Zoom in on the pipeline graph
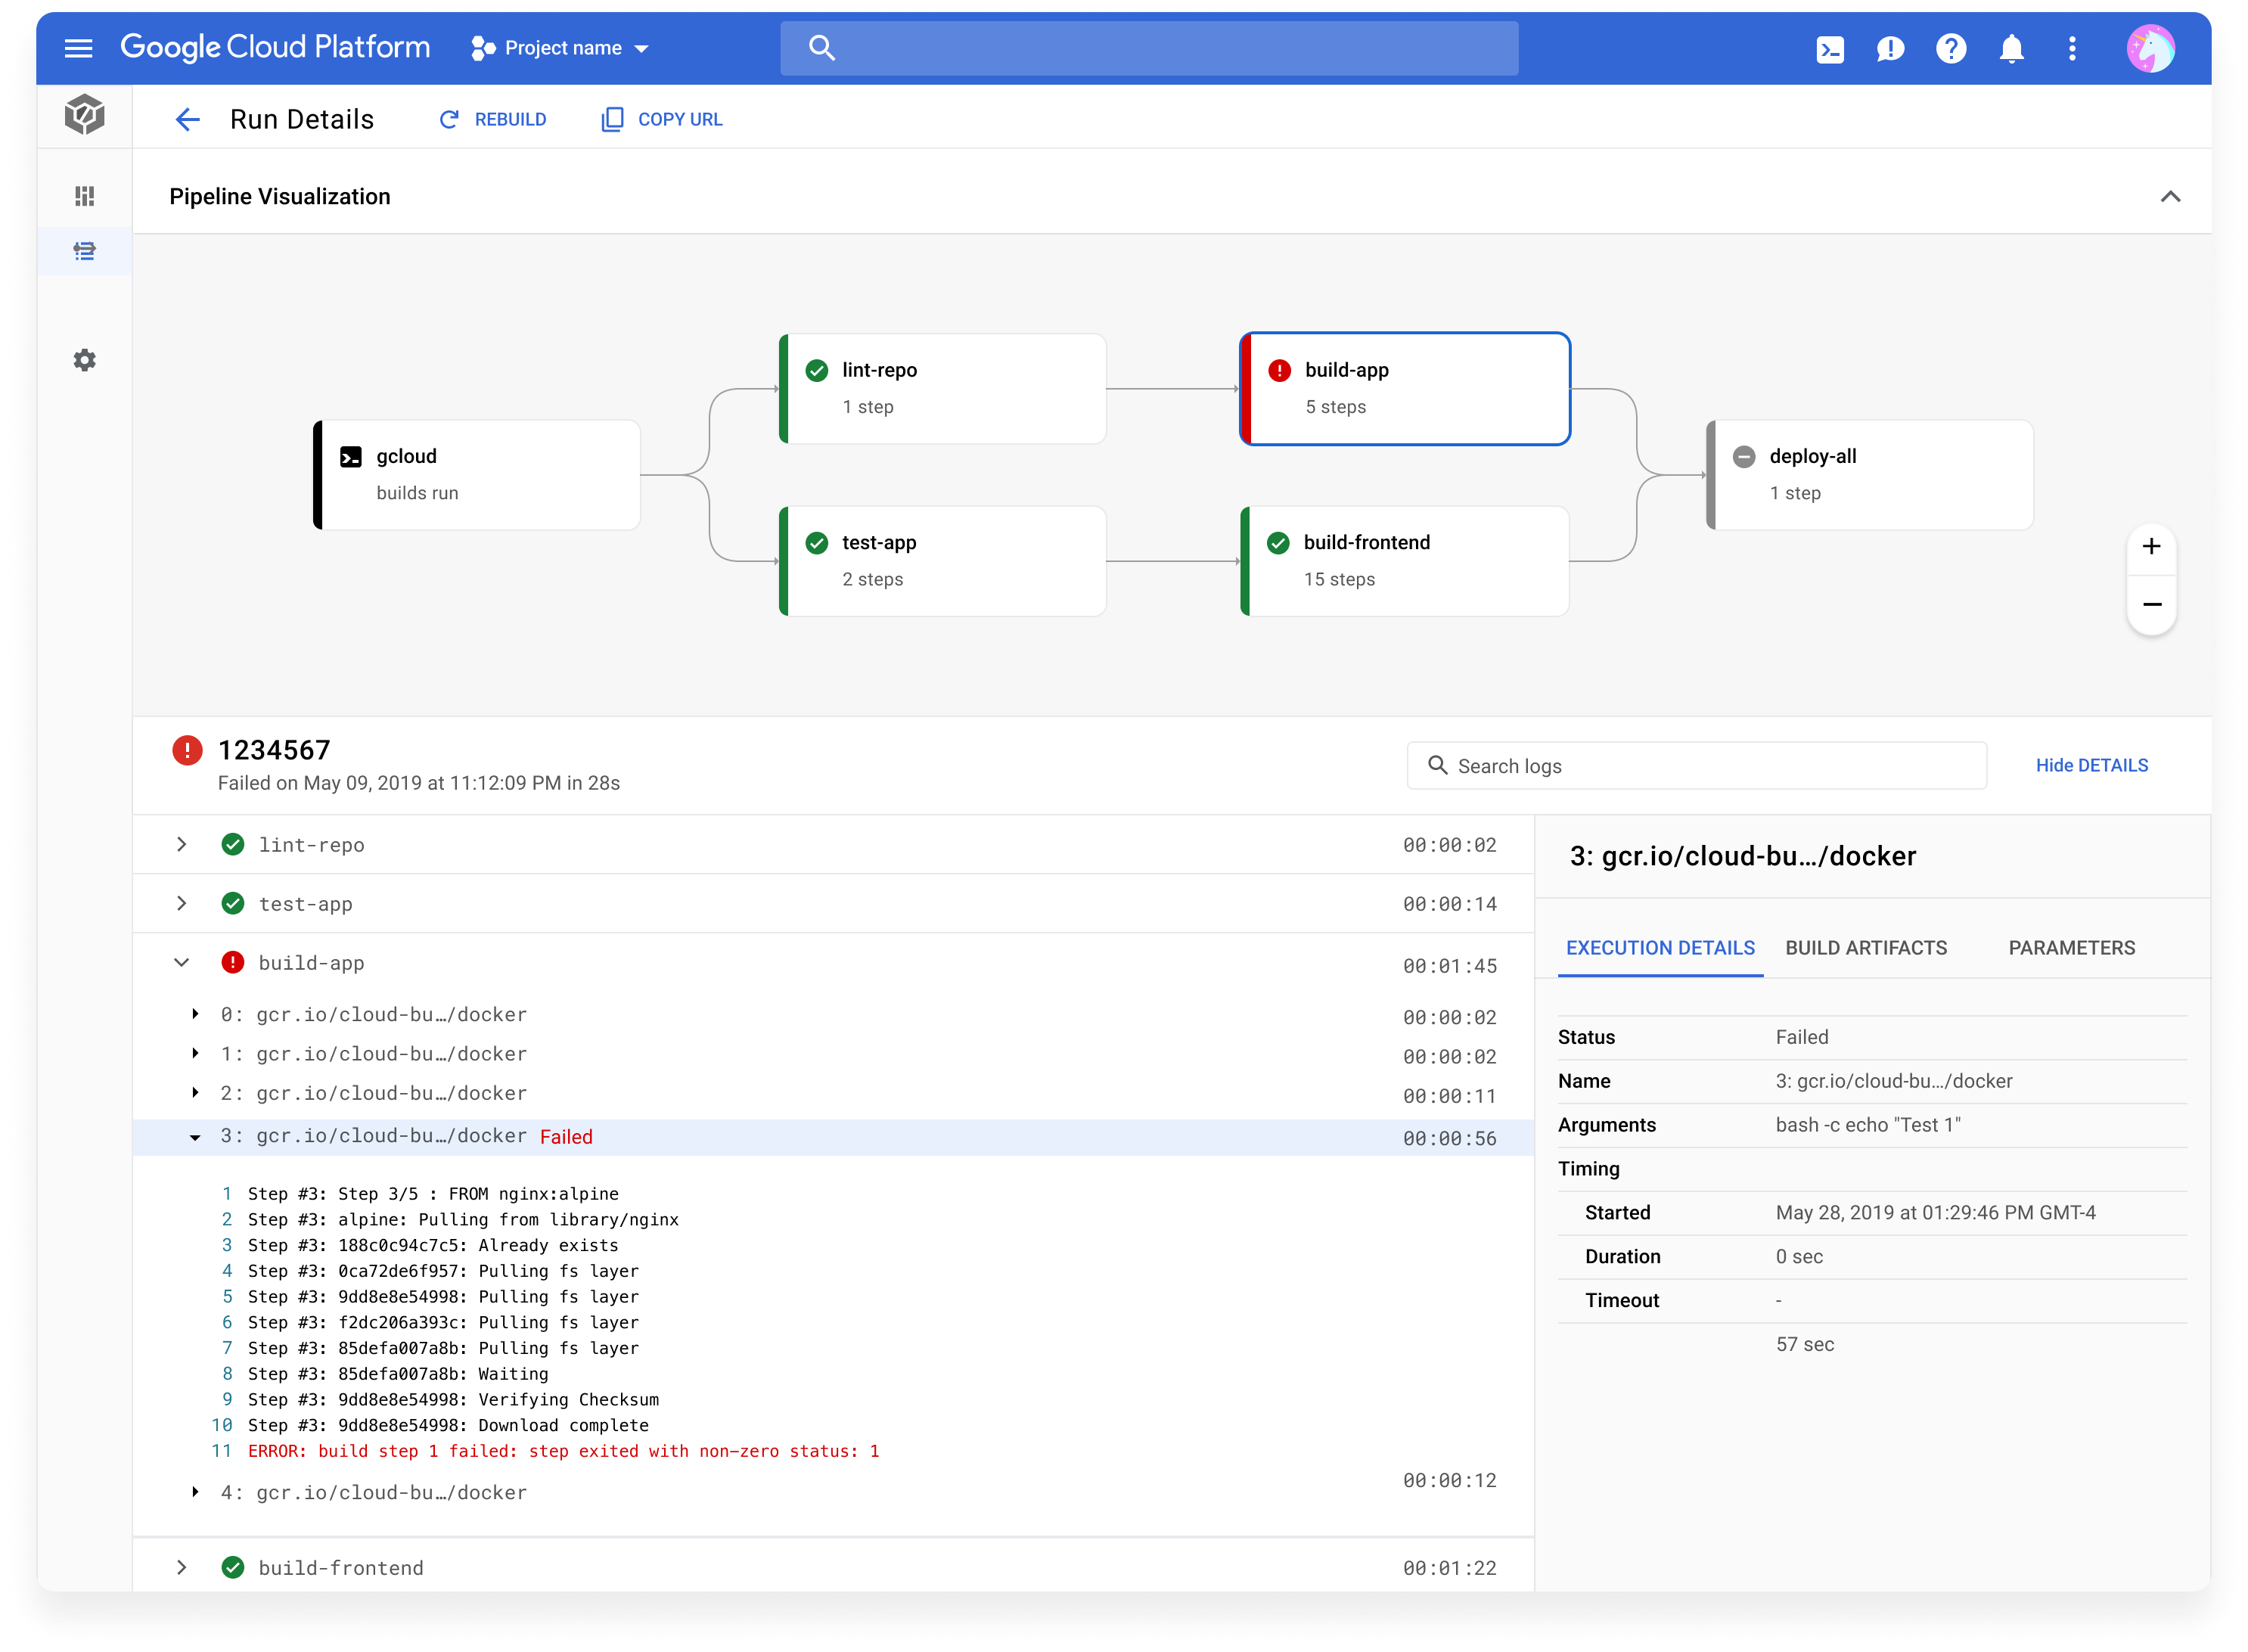 pyautogui.click(x=2151, y=547)
